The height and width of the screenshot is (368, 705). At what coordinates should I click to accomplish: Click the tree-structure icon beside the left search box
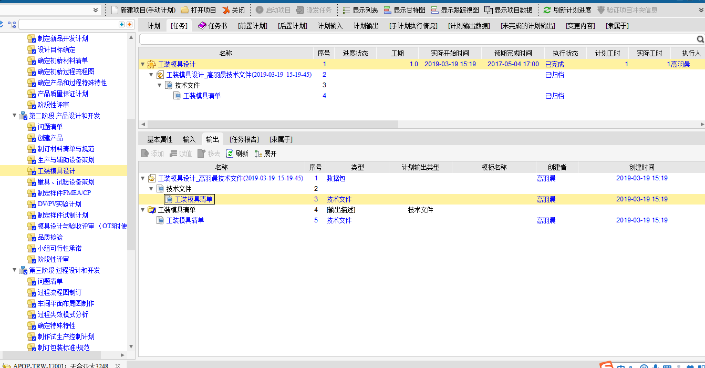pos(12,24)
